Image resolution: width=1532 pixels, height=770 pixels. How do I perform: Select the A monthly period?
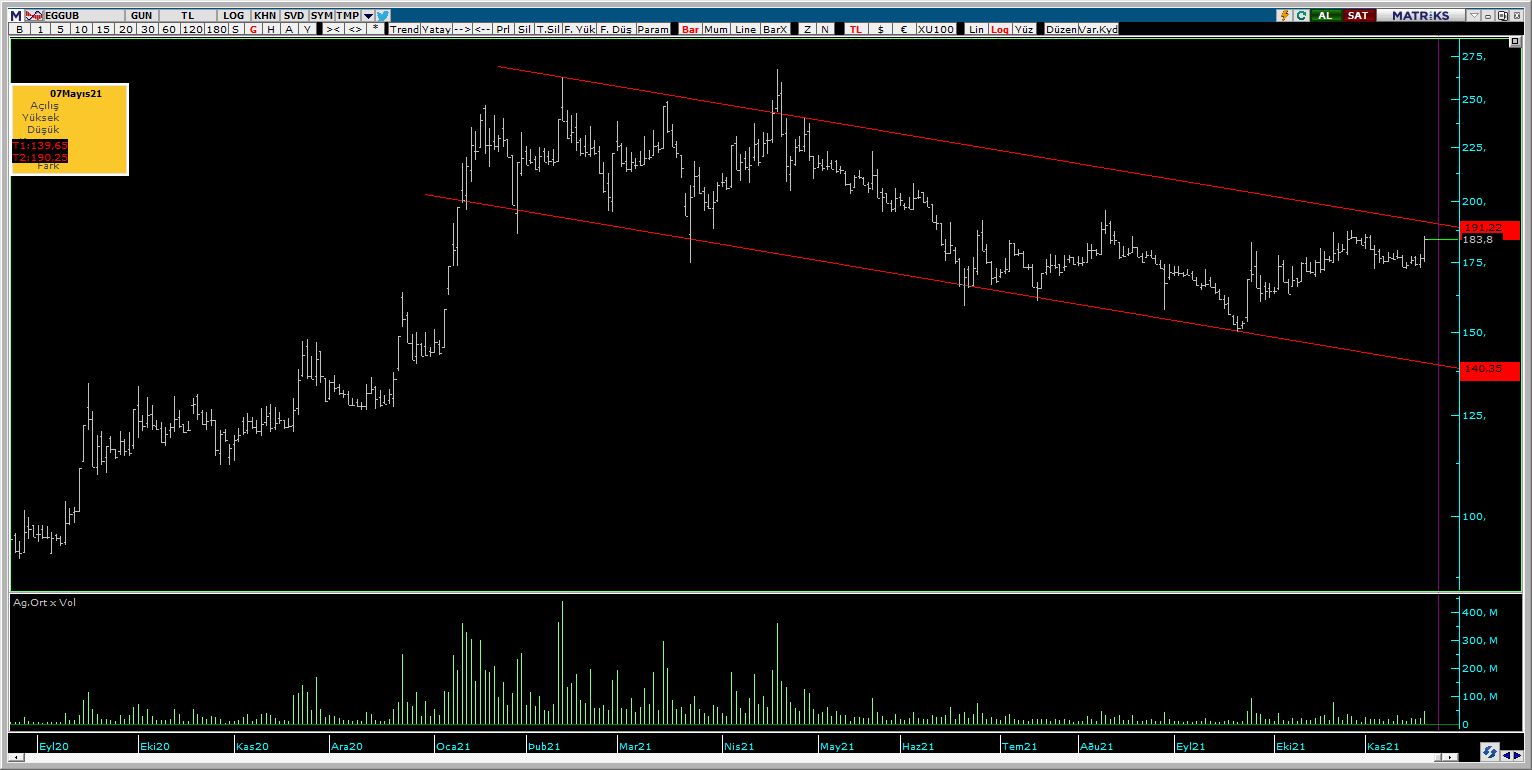[289, 30]
